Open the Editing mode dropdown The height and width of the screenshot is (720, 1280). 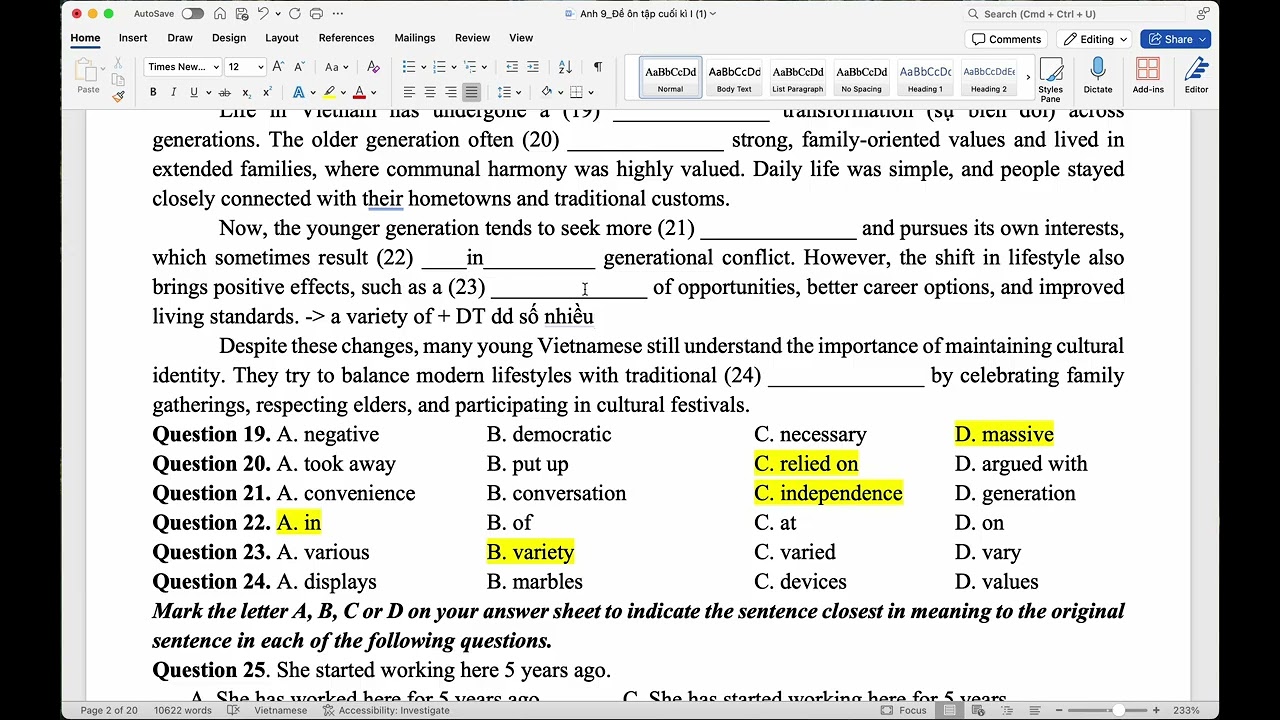(1097, 39)
